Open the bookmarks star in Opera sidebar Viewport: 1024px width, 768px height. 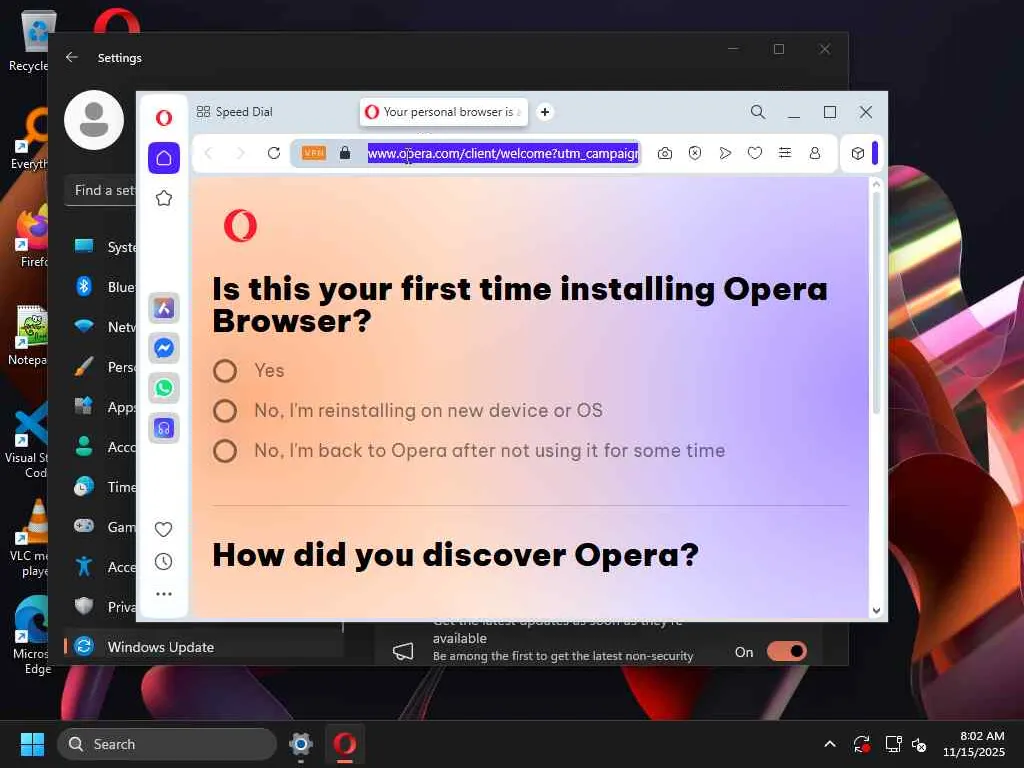(164, 198)
